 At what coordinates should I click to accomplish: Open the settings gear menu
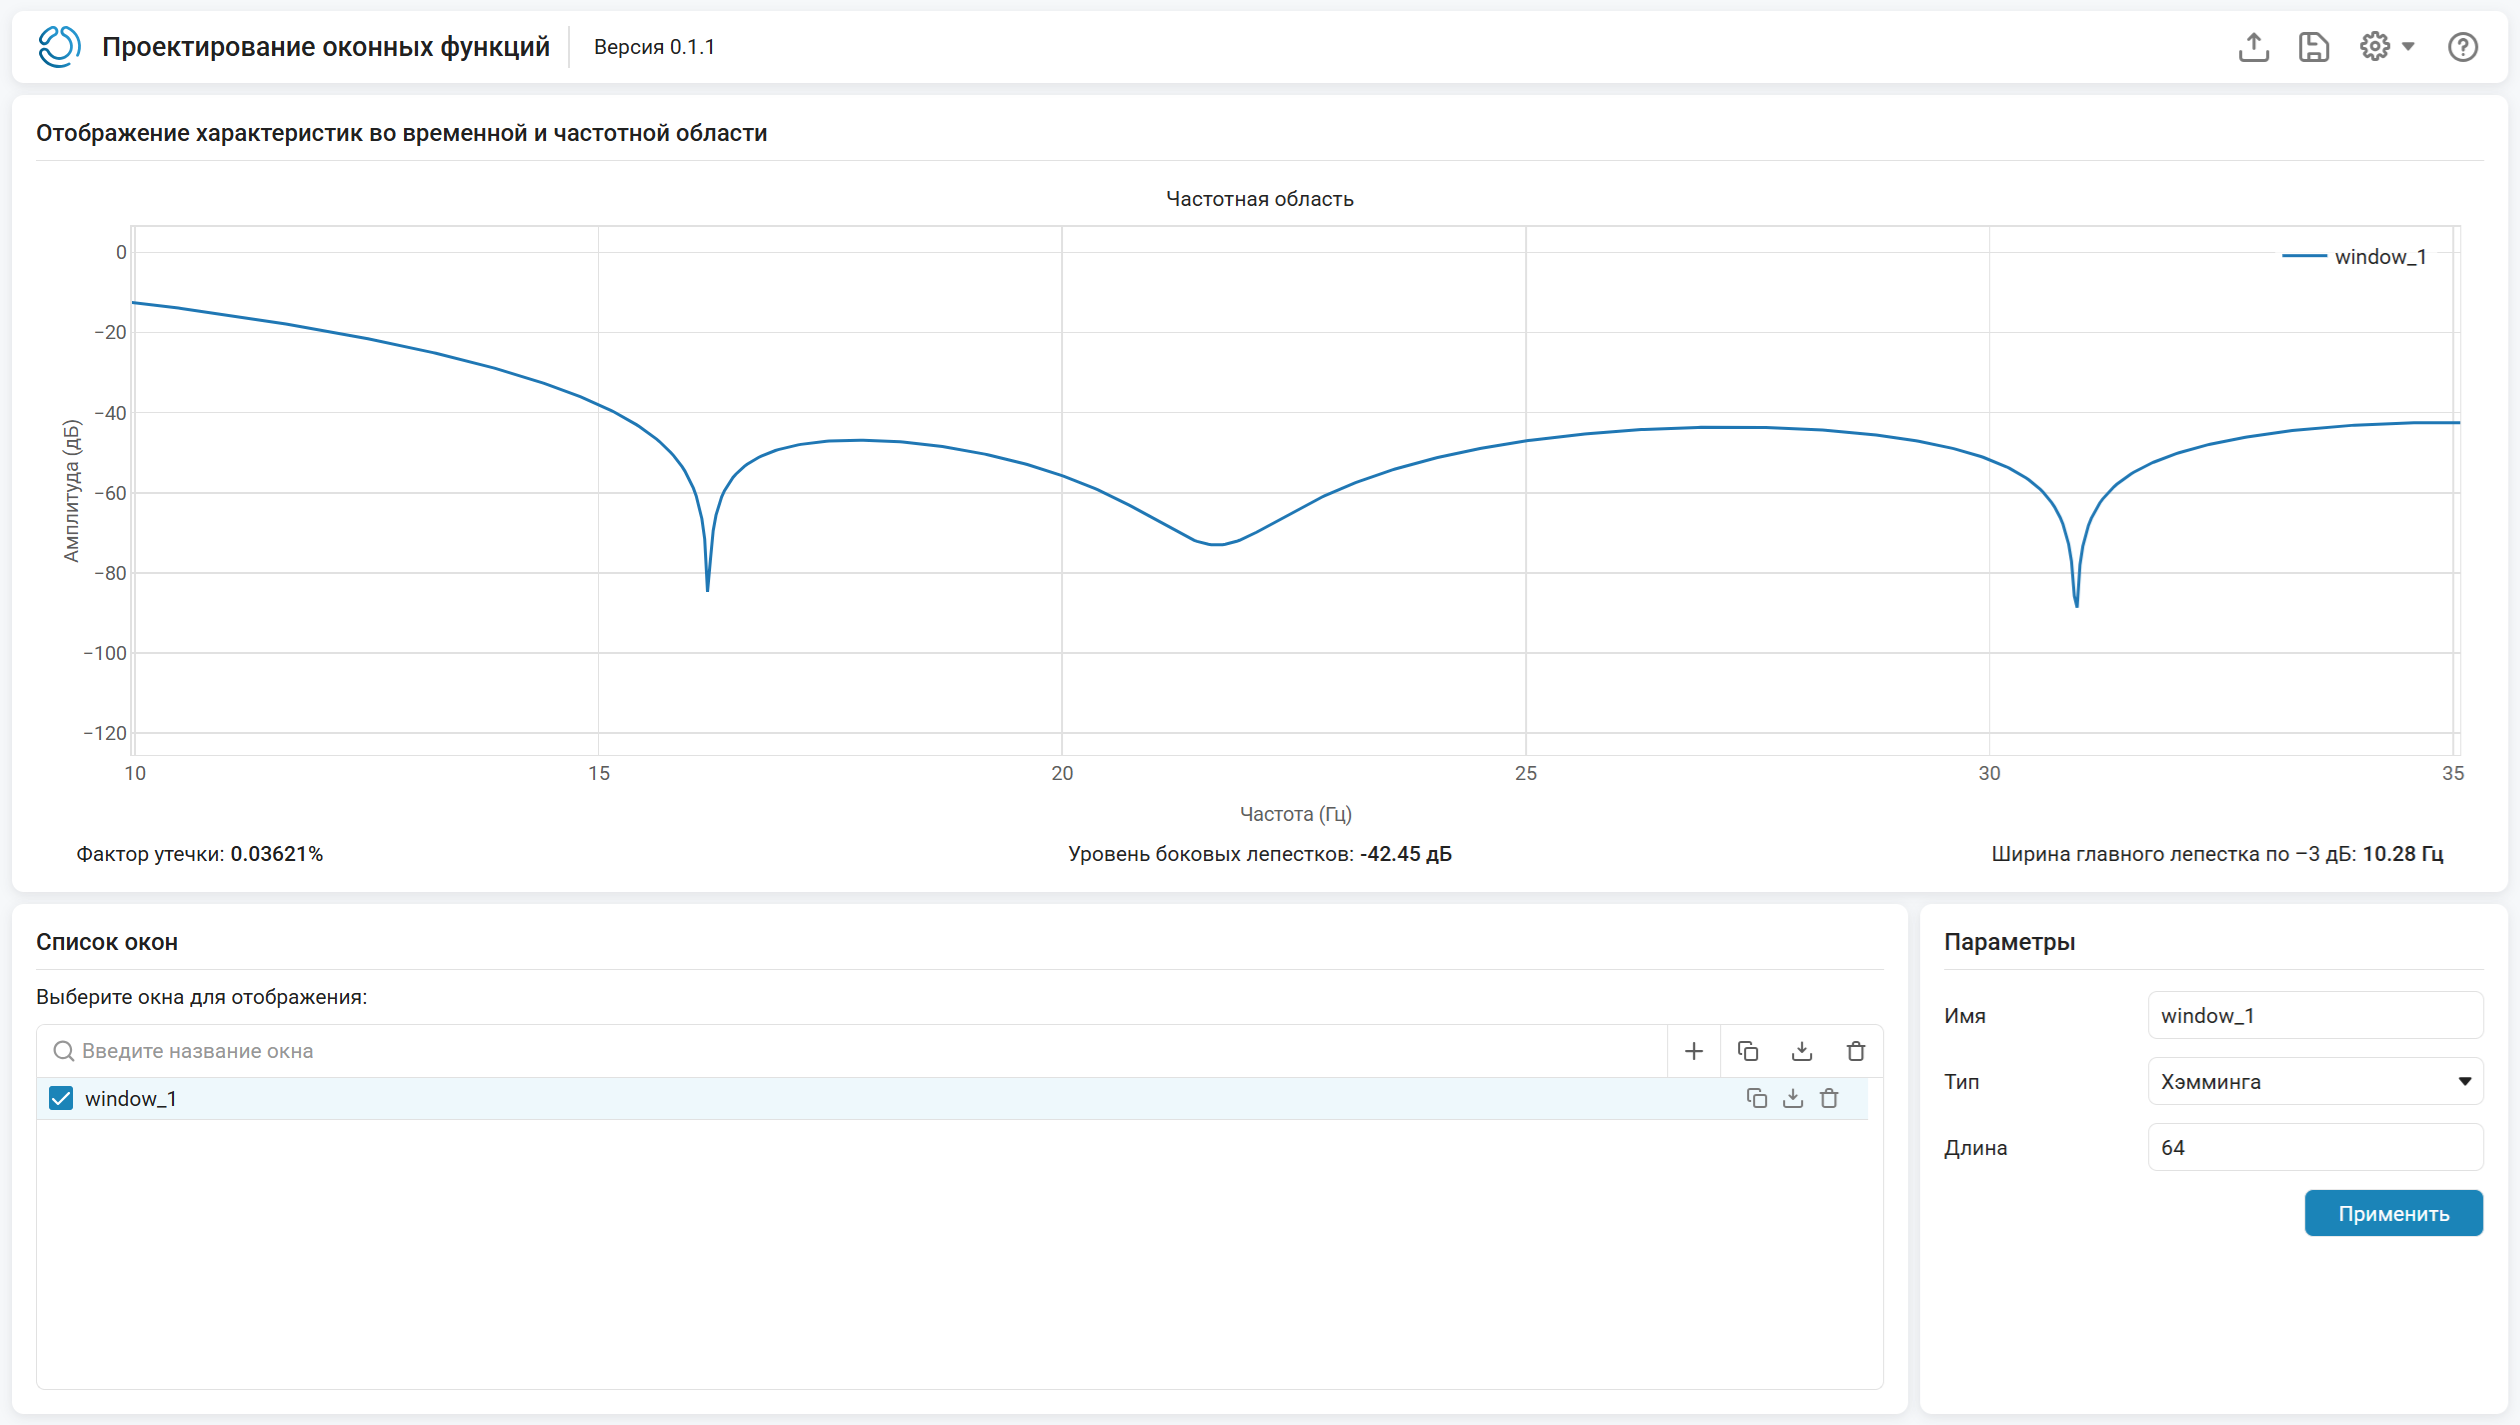click(2386, 47)
